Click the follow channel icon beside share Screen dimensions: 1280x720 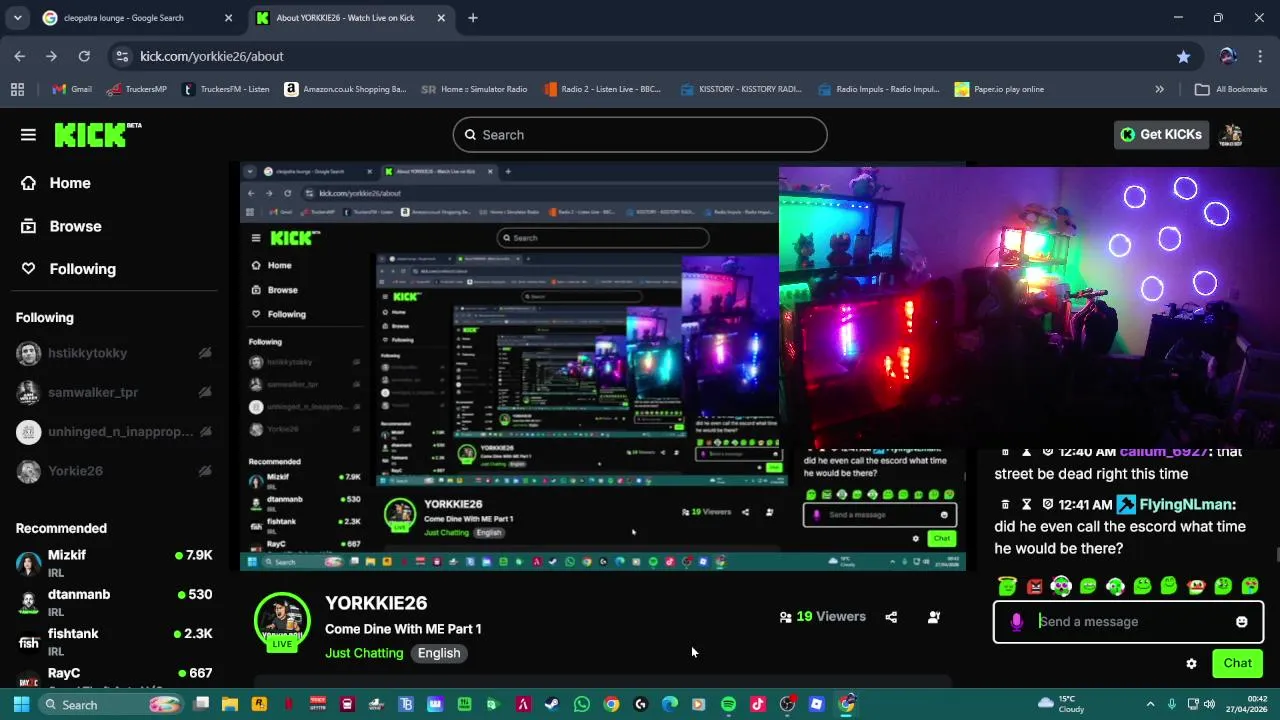934,617
